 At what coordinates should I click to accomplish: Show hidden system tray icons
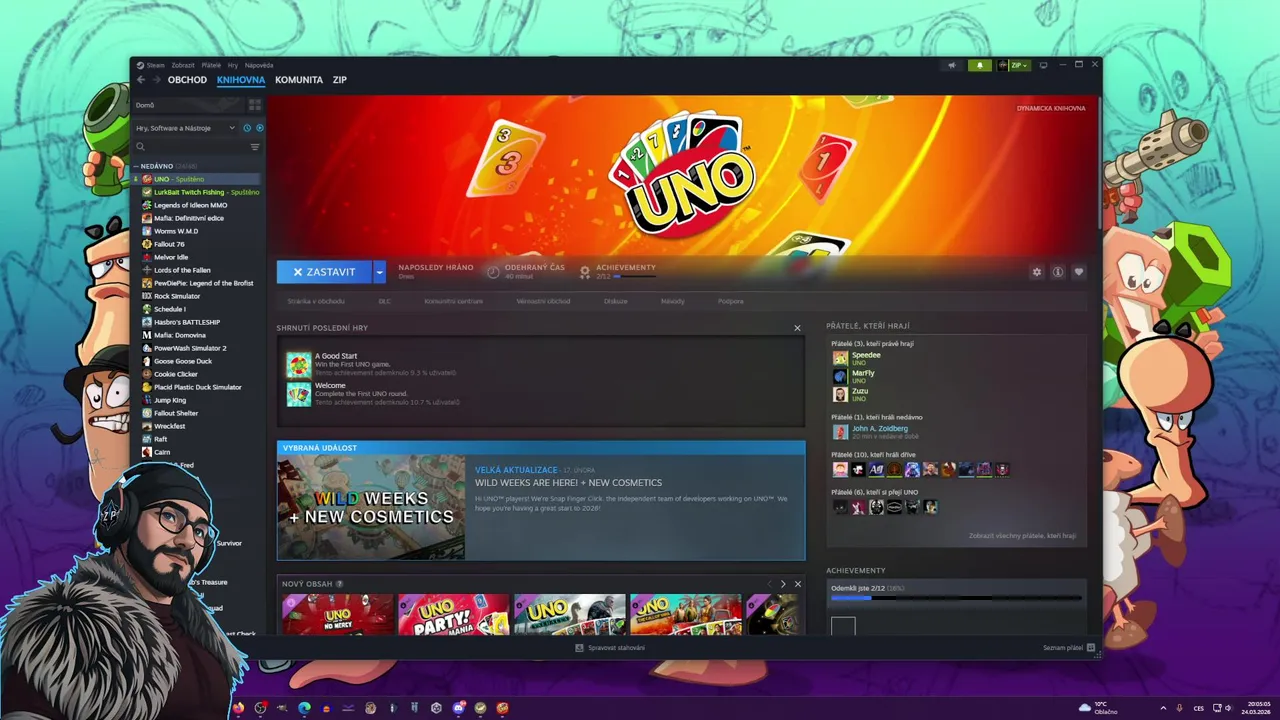1164,708
